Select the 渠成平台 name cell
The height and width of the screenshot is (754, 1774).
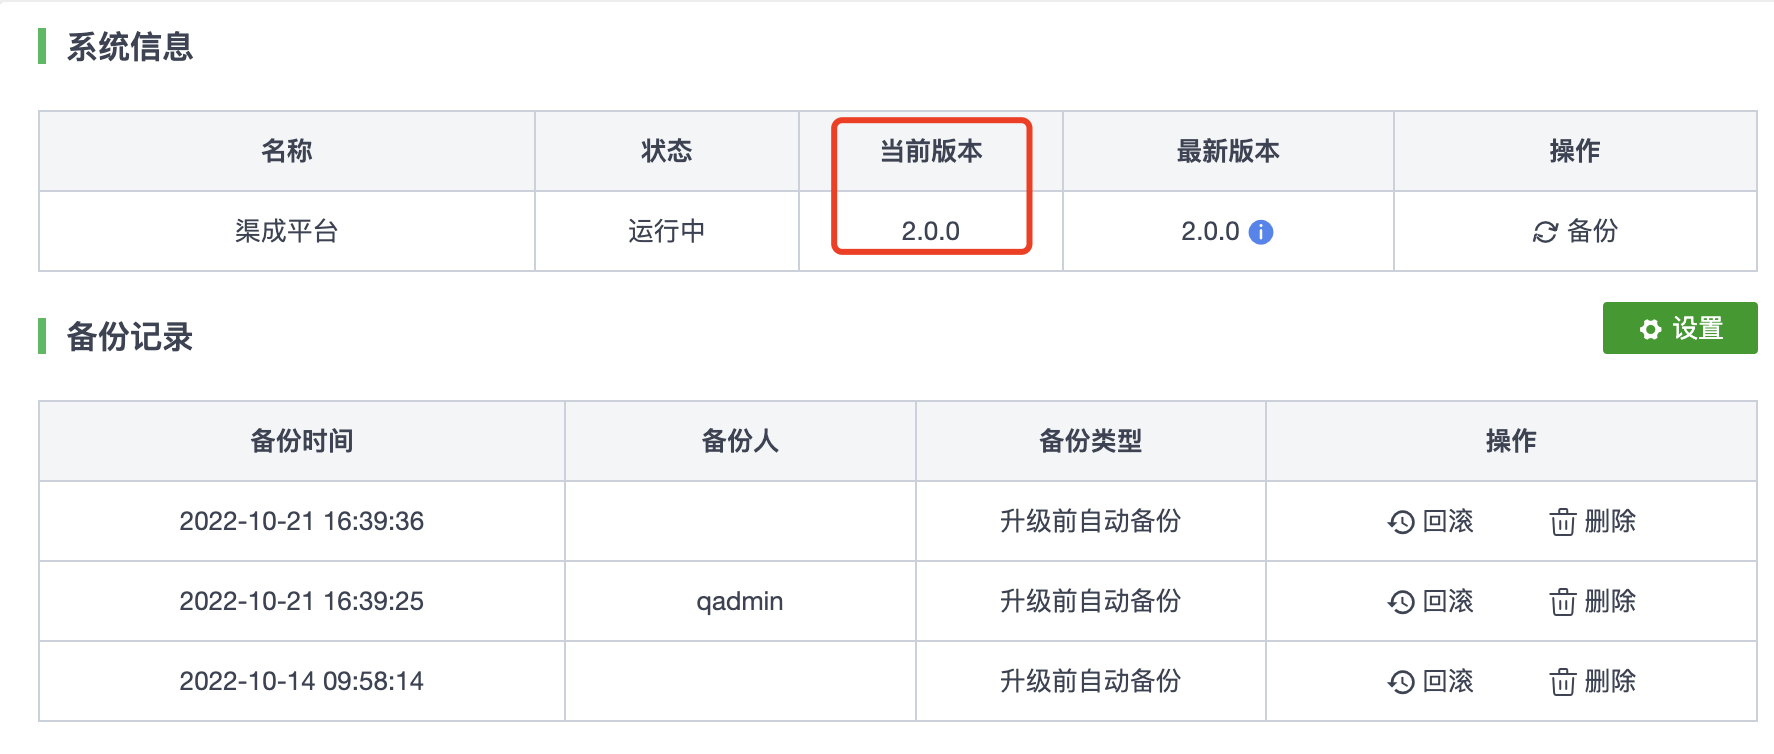click(286, 231)
